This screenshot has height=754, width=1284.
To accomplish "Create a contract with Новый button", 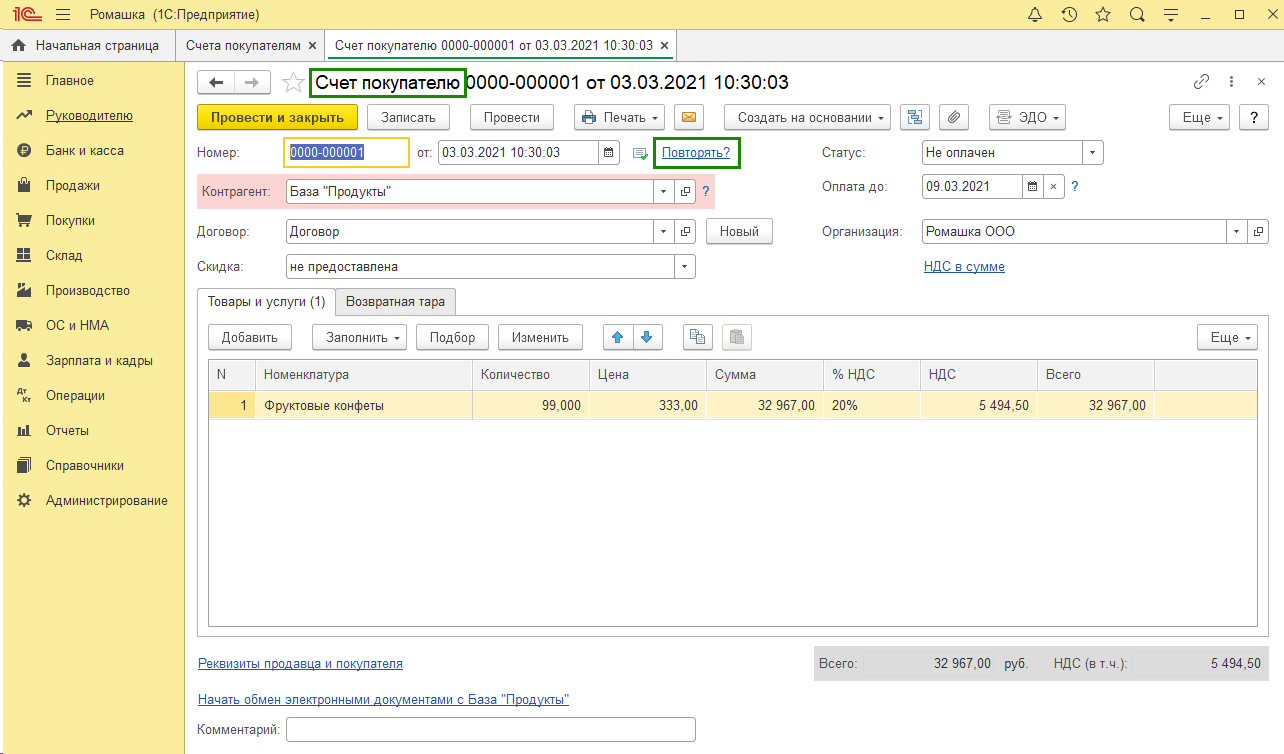I will click(x=740, y=231).
